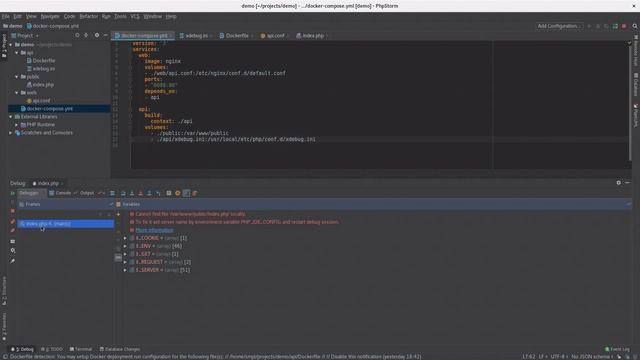
Task: Expand the $_GET variable
Action: [125, 254]
